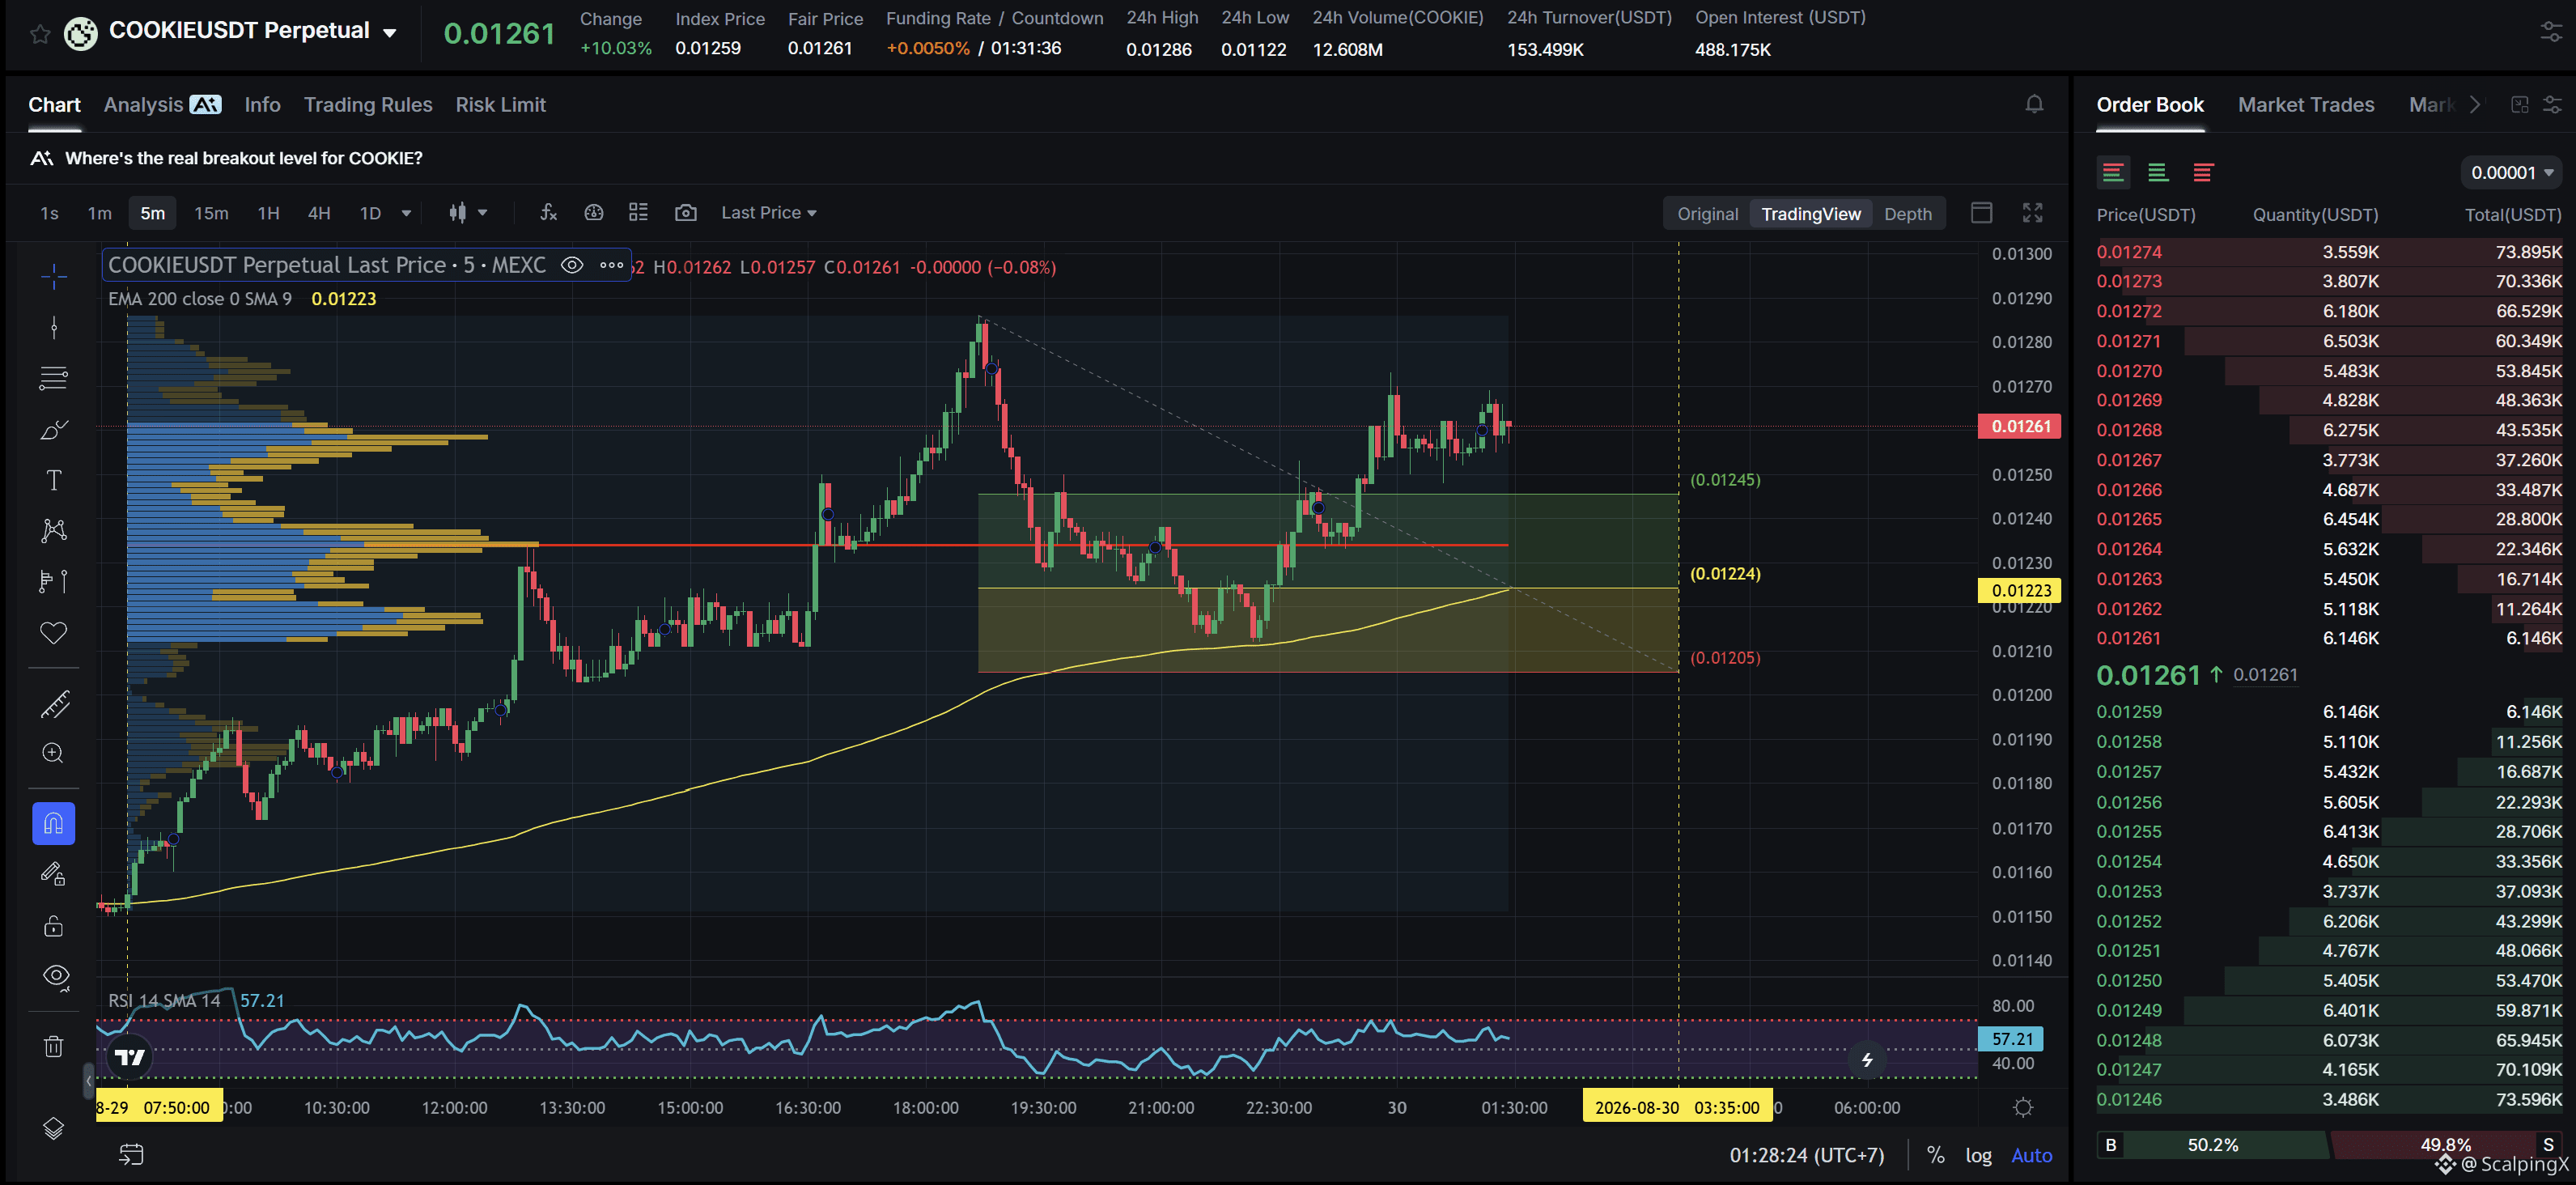The width and height of the screenshot is (2576, 1185).
Task: Open chart time axis settings gear
Action: (x=2022, y=1107)
